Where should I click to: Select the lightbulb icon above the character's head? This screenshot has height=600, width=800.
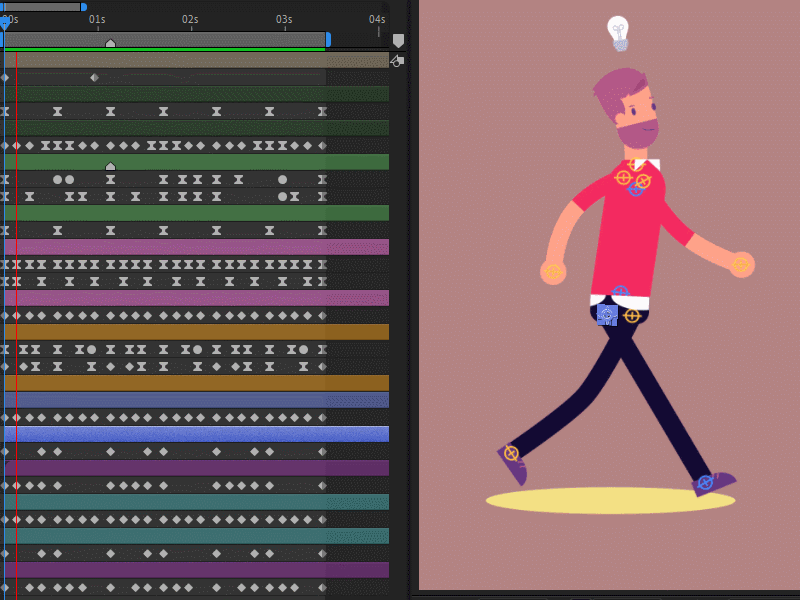618,34
